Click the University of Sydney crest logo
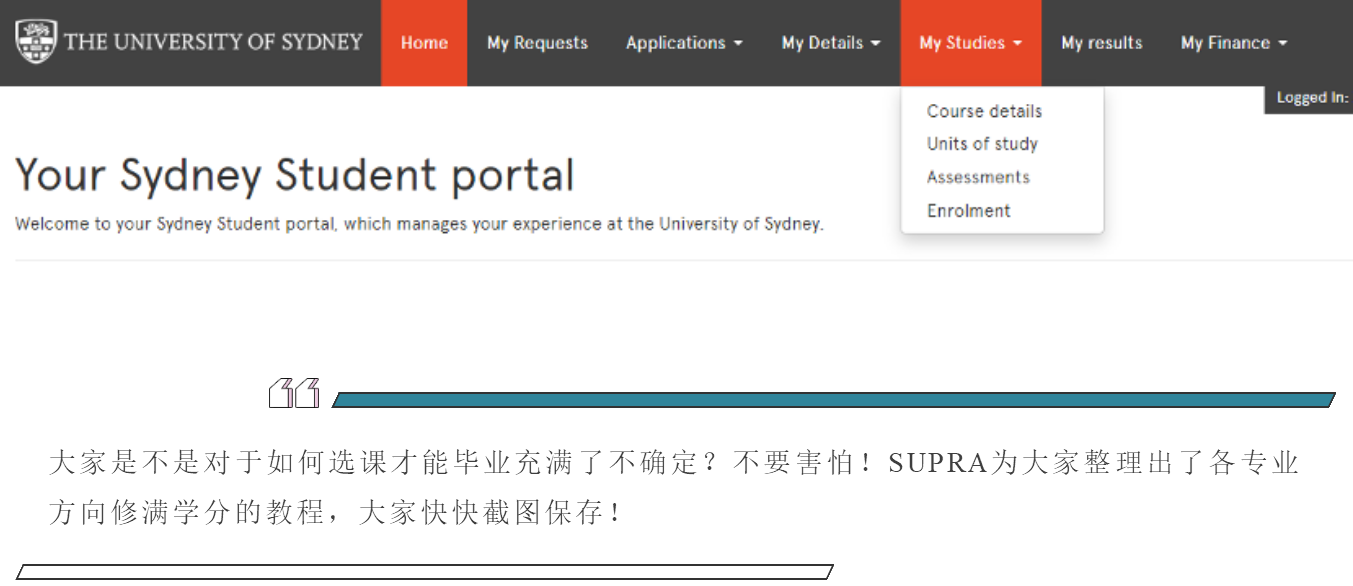1353x586 pixels. [36, 41]
